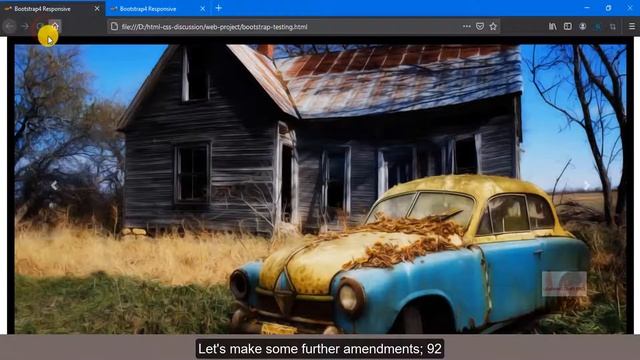Viewport: 640px width, 360px height.
Task: Close the inactive blue Bootstrap4 Responsive tab
Action: (x=202, y=9)
